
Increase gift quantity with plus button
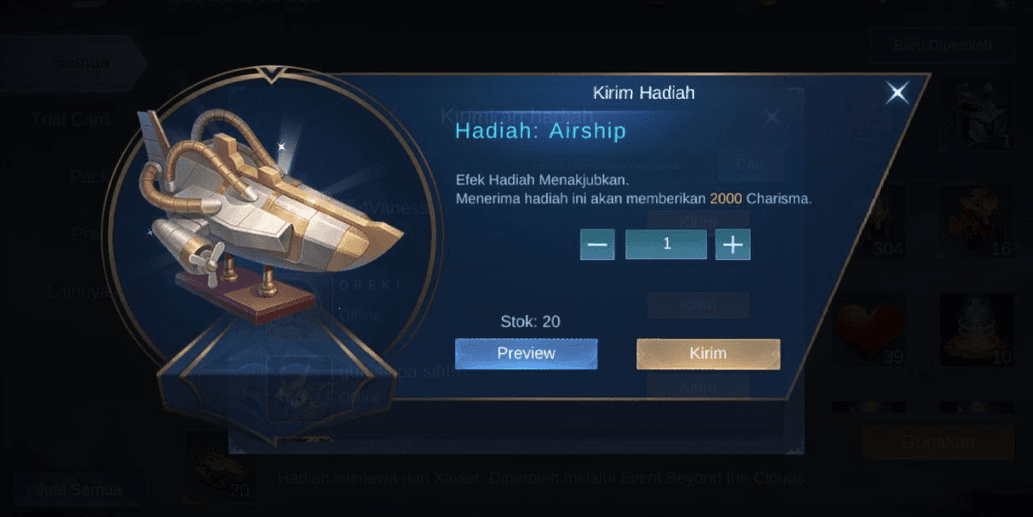click(x=733, y=244)
